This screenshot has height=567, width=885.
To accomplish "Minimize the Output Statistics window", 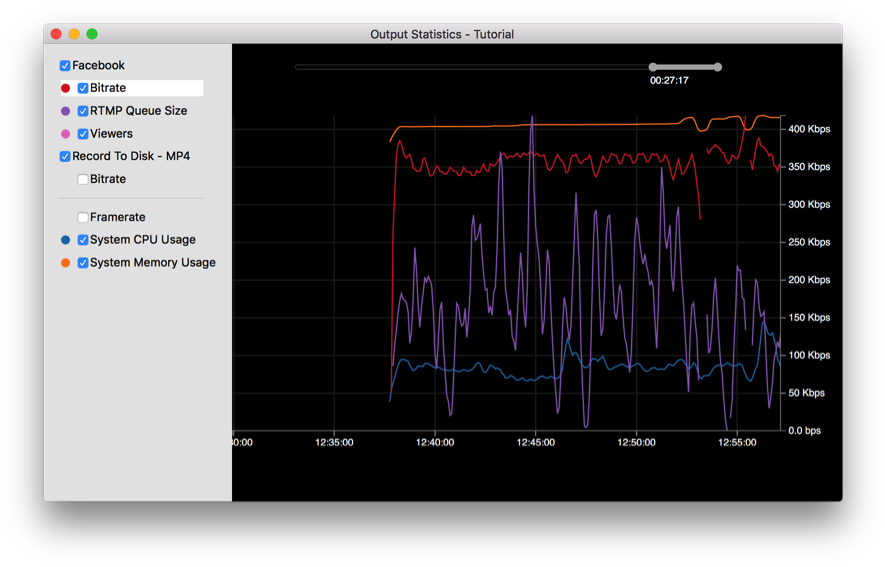I will (x=74, y=34).
